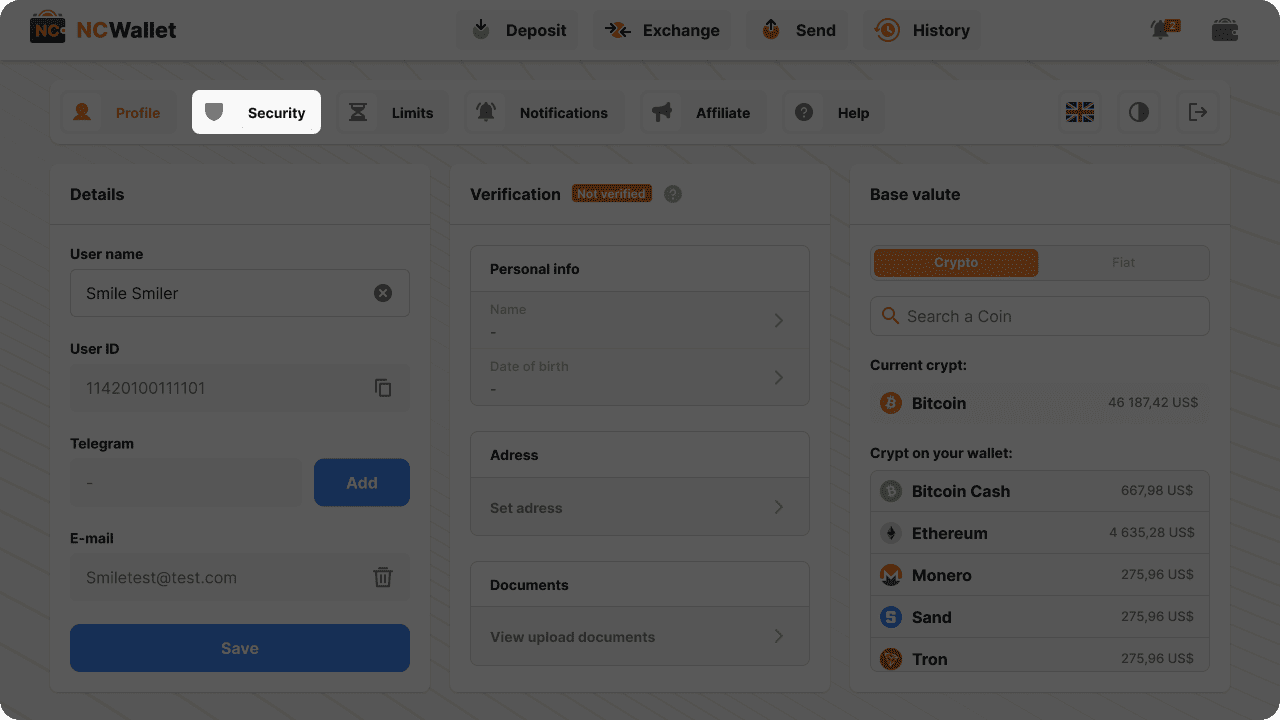The width and height of the screenshot is (1280, 720).
Task: Open the wallet icon in header
Action: click(1225, 30)
